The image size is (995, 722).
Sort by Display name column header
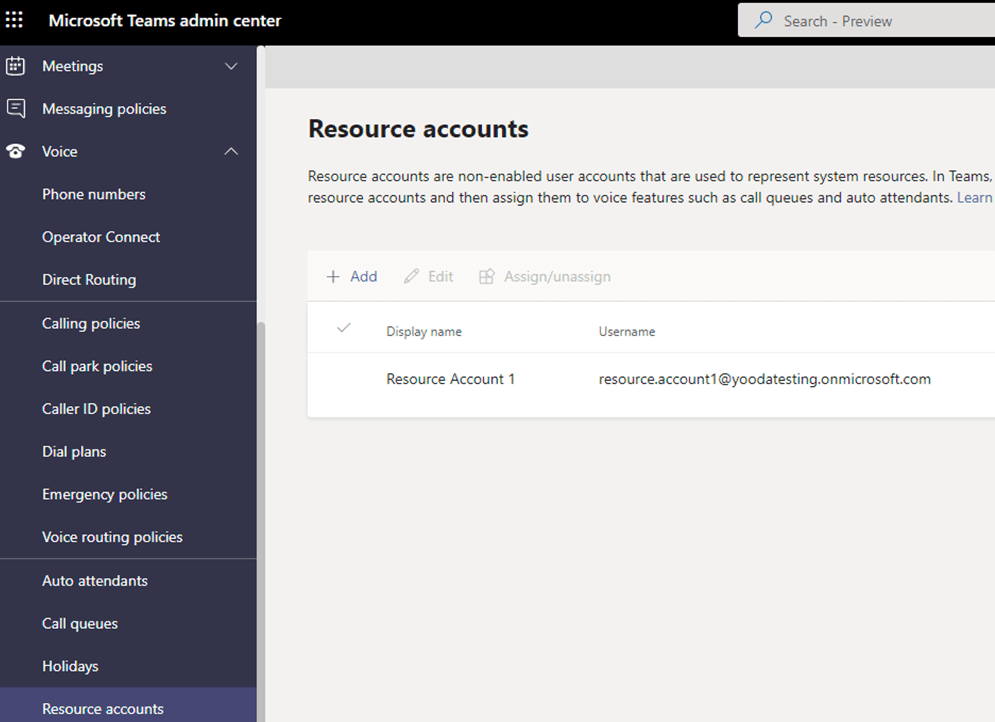click(424, 331)
